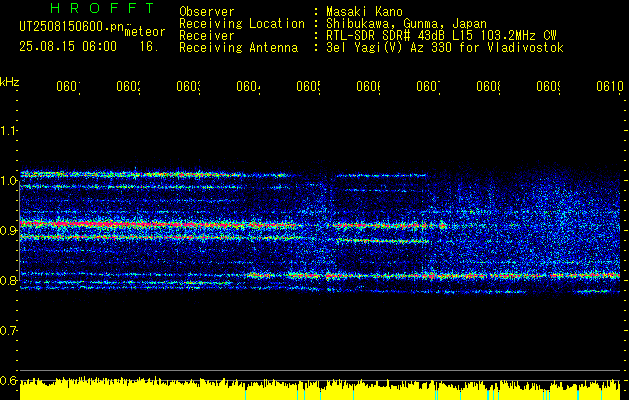Click the 0.9 kHz frequency label
The width and height of the screenshot is (629, 400).
pyautogui.click(x=8, y=231)
